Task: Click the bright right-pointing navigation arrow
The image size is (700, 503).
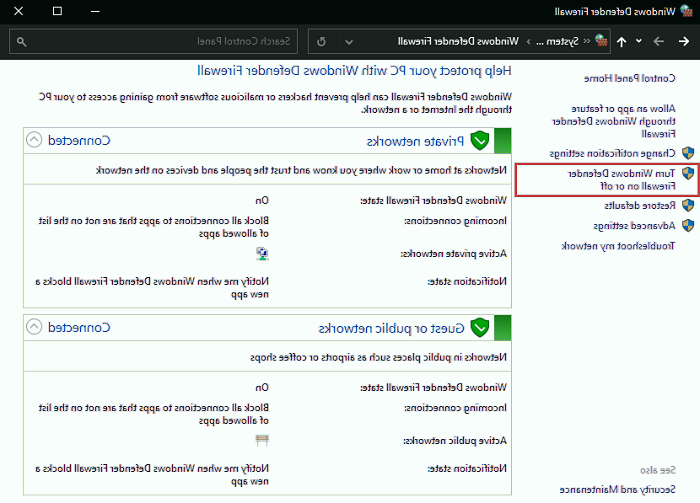Action: coord(683,42)
